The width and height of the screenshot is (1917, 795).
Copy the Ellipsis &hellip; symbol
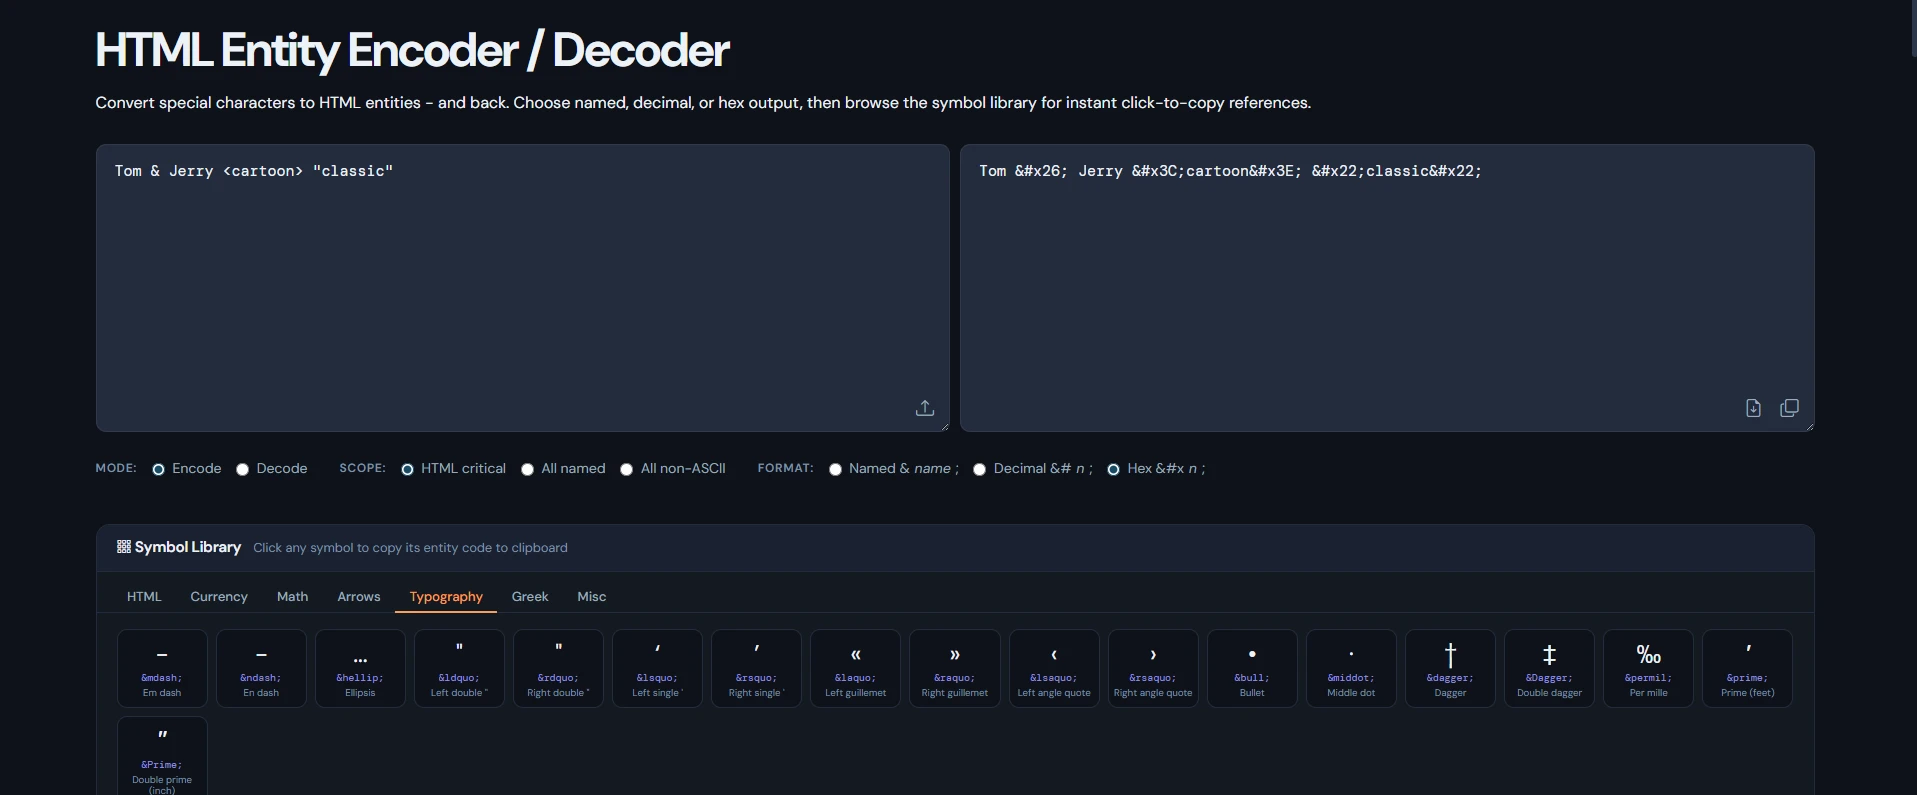tap(360, 668)
